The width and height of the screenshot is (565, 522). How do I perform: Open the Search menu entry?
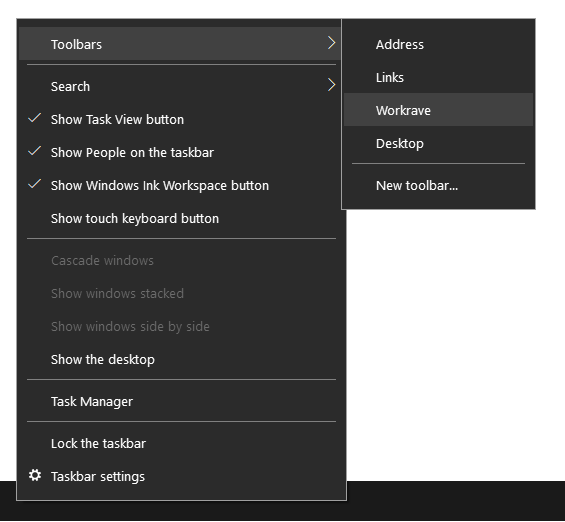click(181, 86)
